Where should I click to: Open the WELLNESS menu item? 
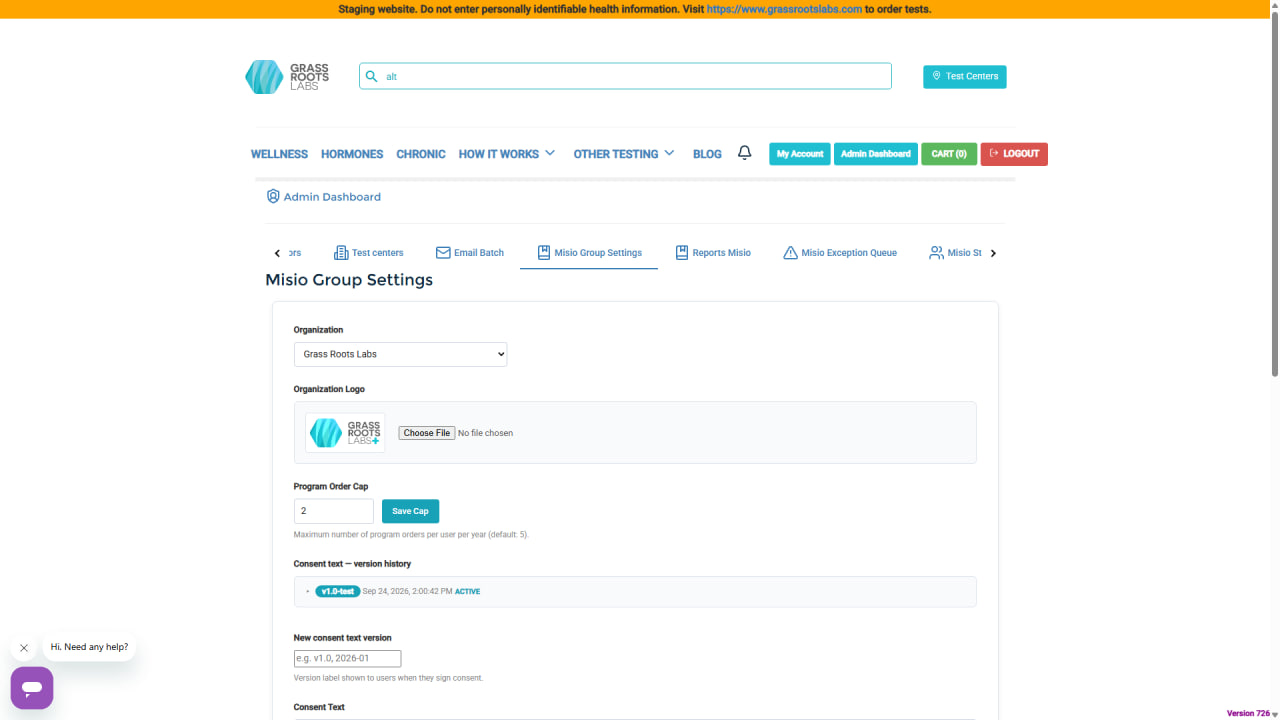[x=279, y=154]
